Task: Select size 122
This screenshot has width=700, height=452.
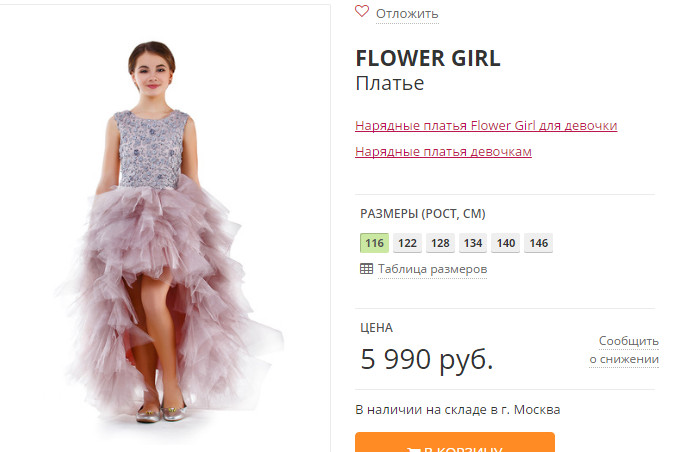Action: tap(407, 243)
